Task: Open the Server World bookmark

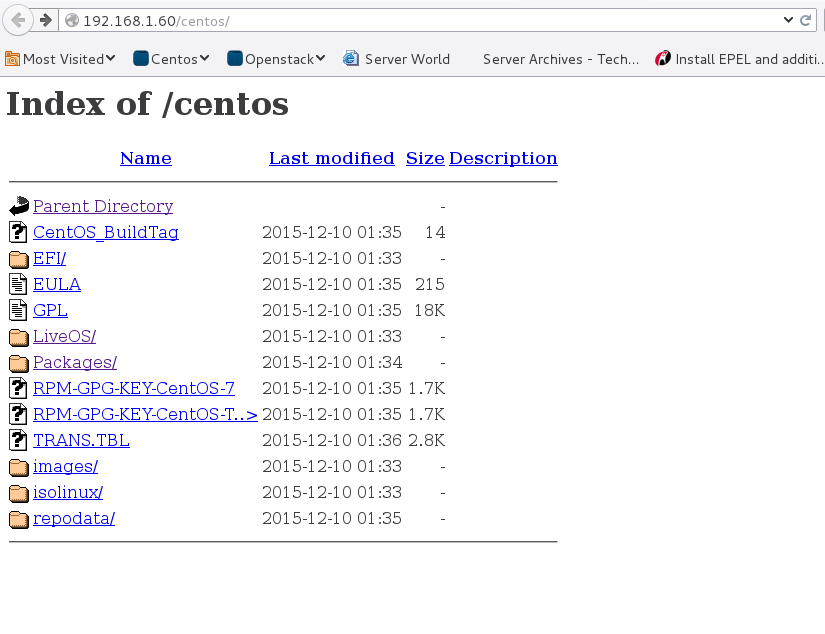Action: [x=397, y=59]
